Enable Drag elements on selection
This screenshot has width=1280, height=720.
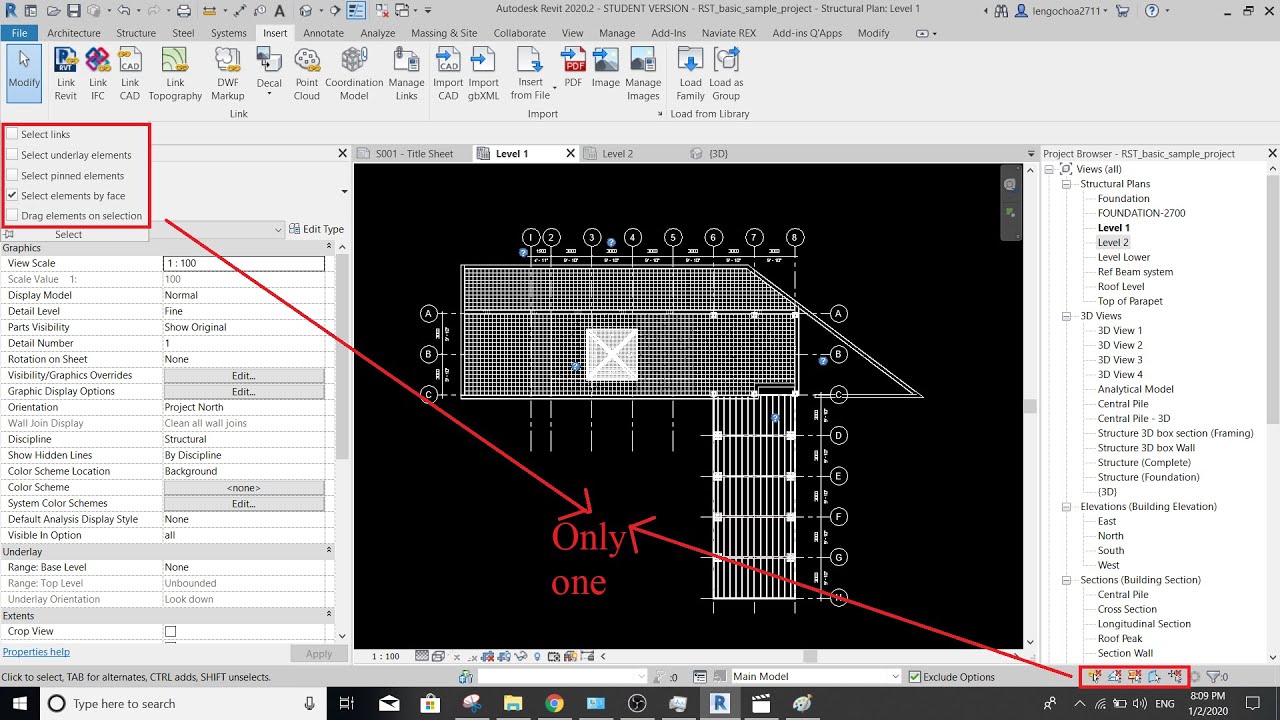pyautogui.click(x=13, y=215)
